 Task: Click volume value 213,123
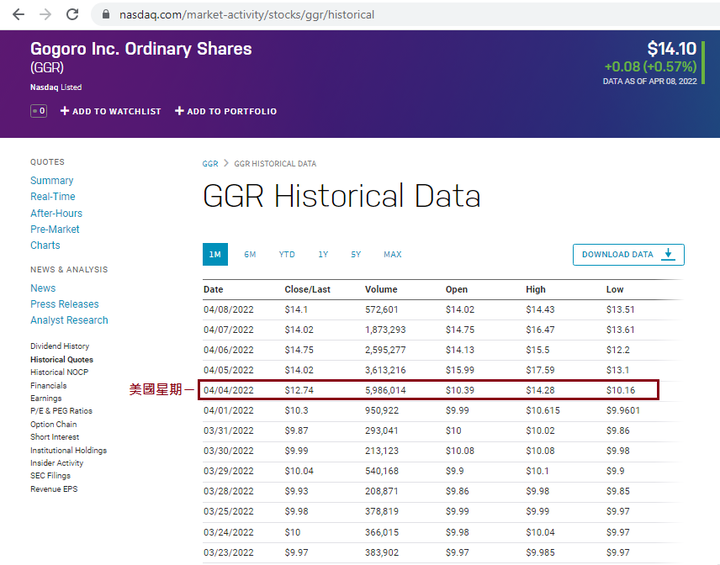pos(382,451)
